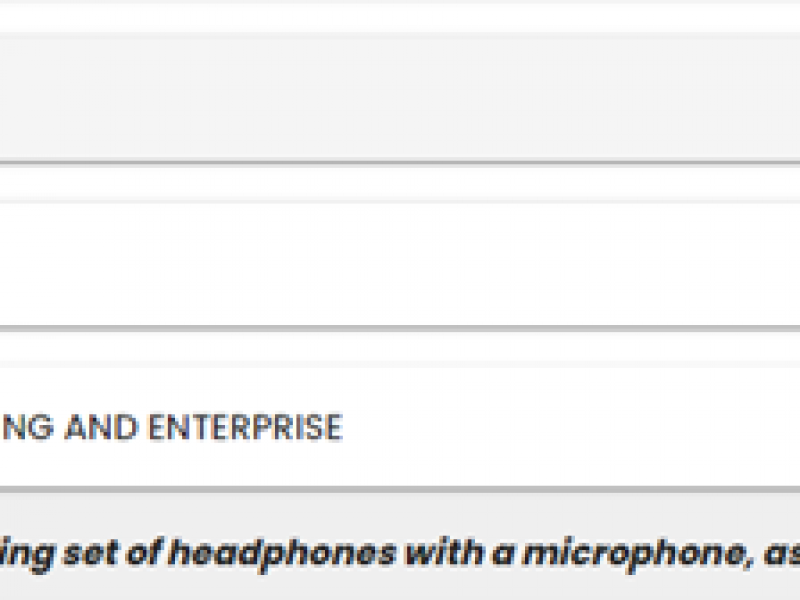The image size is (800, 600).
Task: Click the narrow white gap above ENTERPRISE row
Action: 400,347
